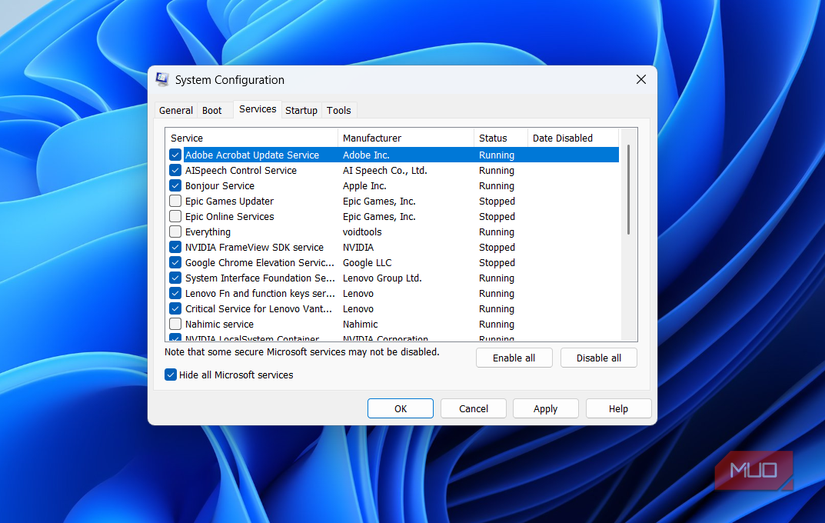Switch to the Boot tab
This screenshot has width=825, height=523.
(x=212, y=110)
